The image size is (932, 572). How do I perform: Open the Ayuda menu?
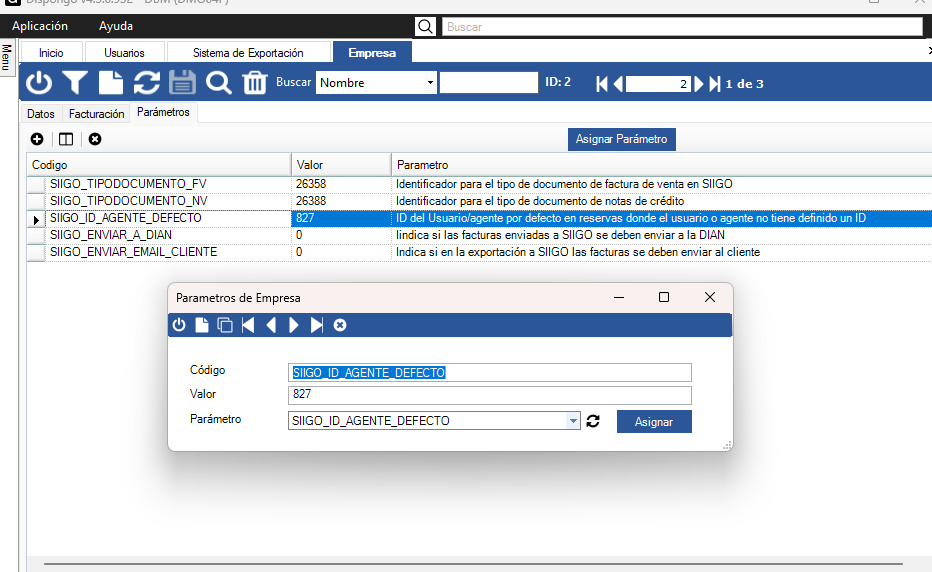pyautogui.click(x=116, y=26)
